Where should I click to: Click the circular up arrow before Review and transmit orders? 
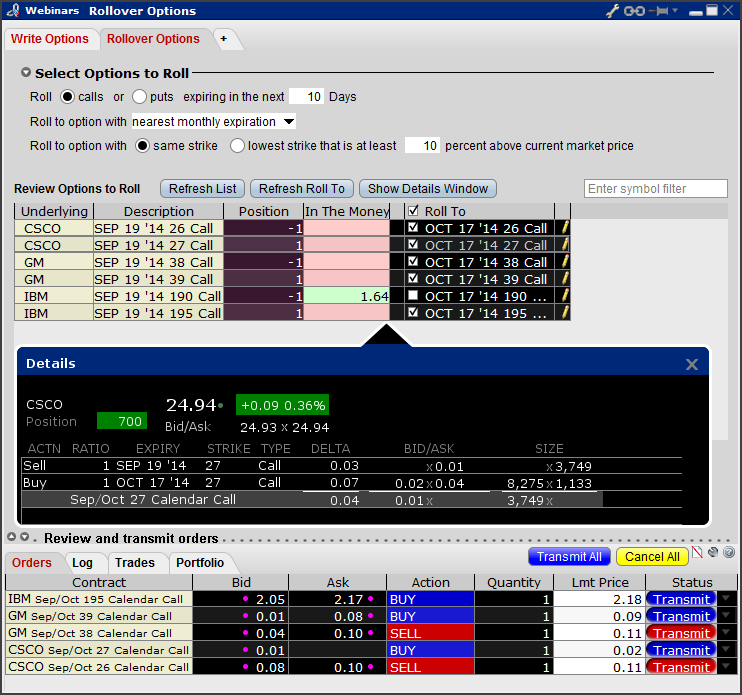click(x=12, y=537)
